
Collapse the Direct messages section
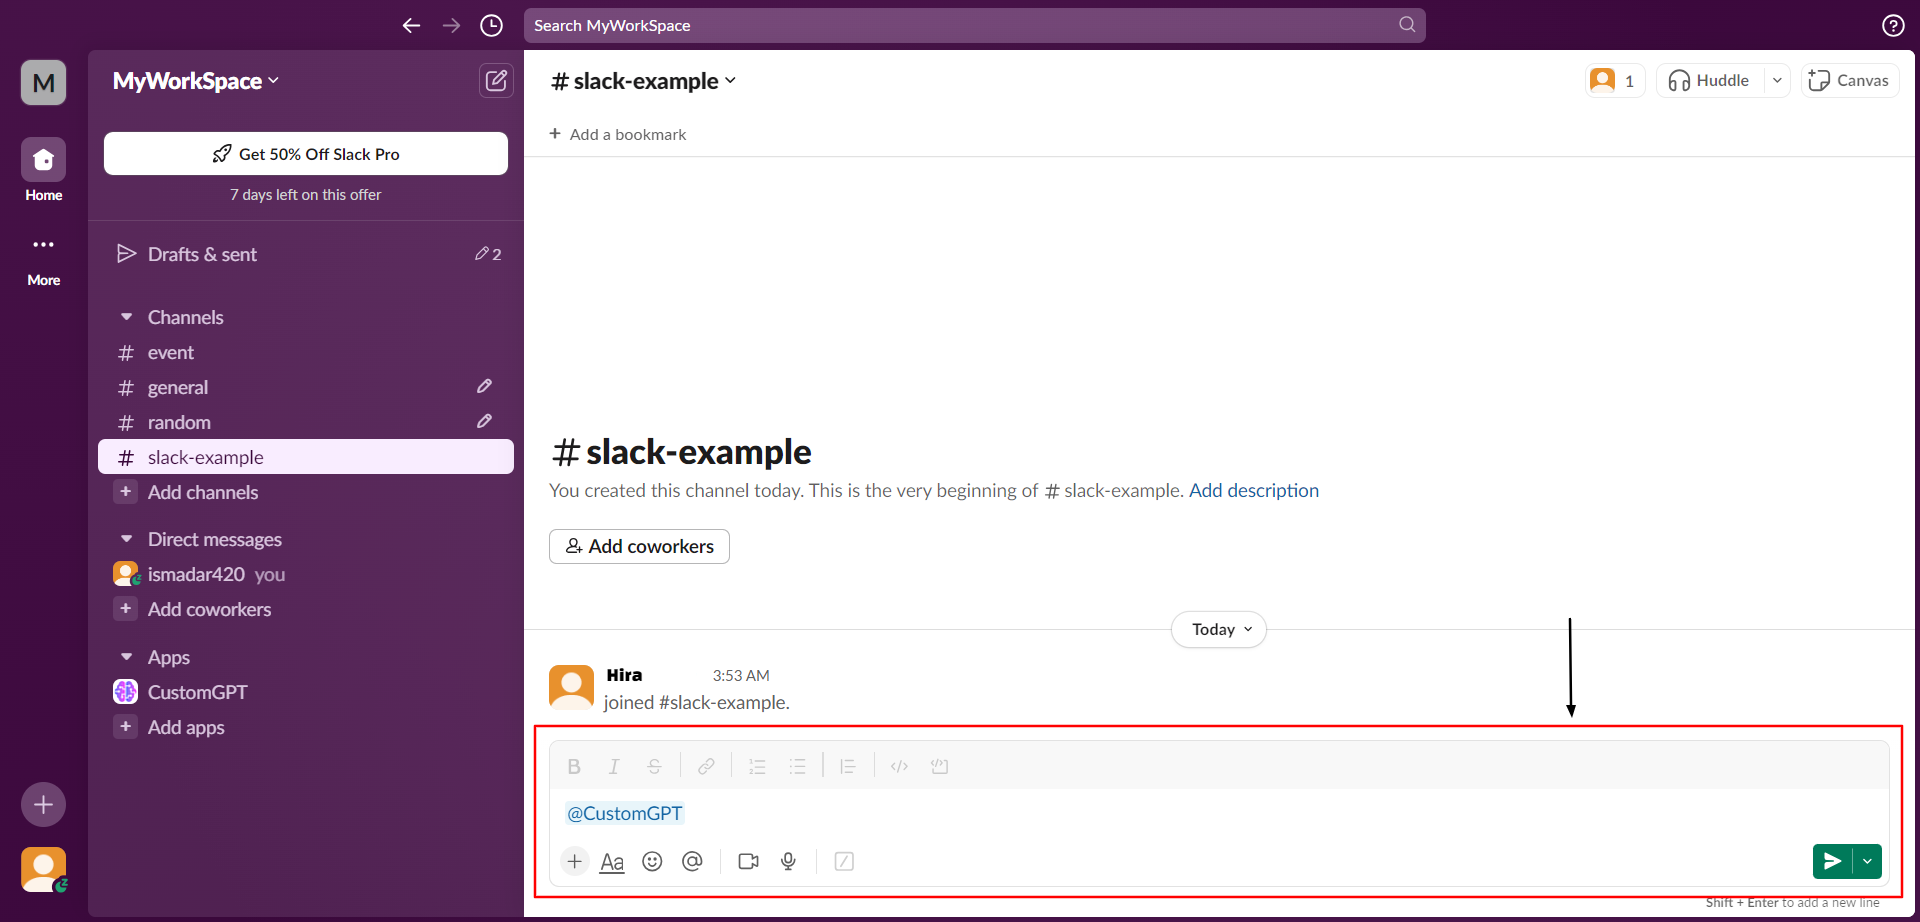coord(127,539)
